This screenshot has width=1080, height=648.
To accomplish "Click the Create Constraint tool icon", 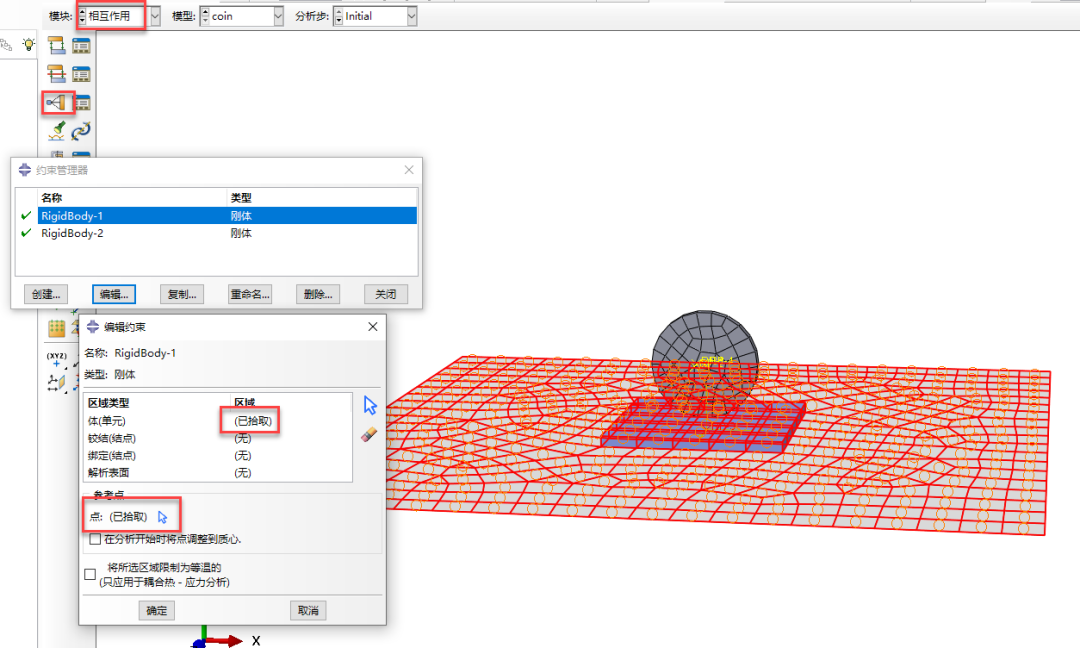I will pos(56,103).
